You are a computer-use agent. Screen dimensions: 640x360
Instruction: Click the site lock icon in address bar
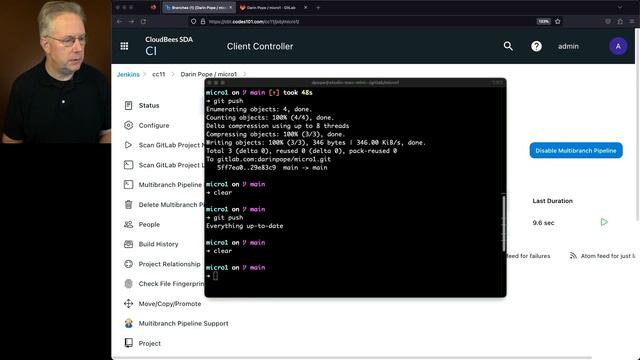203,21
